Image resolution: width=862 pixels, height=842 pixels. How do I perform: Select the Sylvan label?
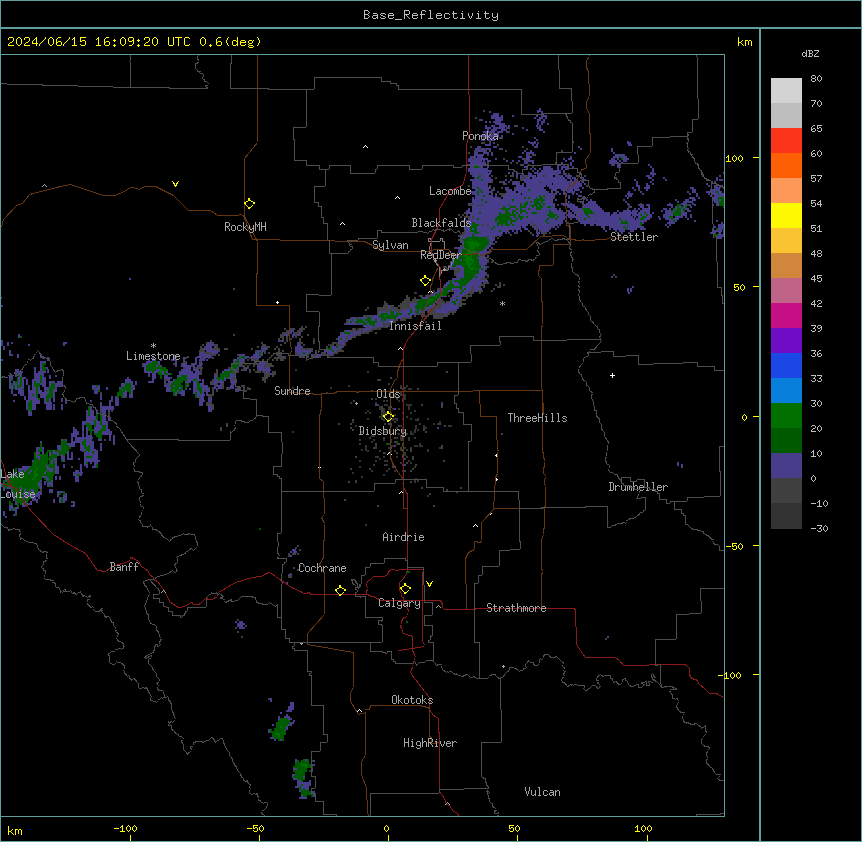point(390,245)
